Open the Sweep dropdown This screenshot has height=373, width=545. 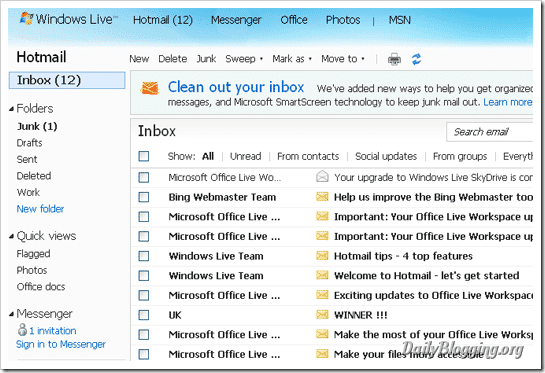pos(244,59)
